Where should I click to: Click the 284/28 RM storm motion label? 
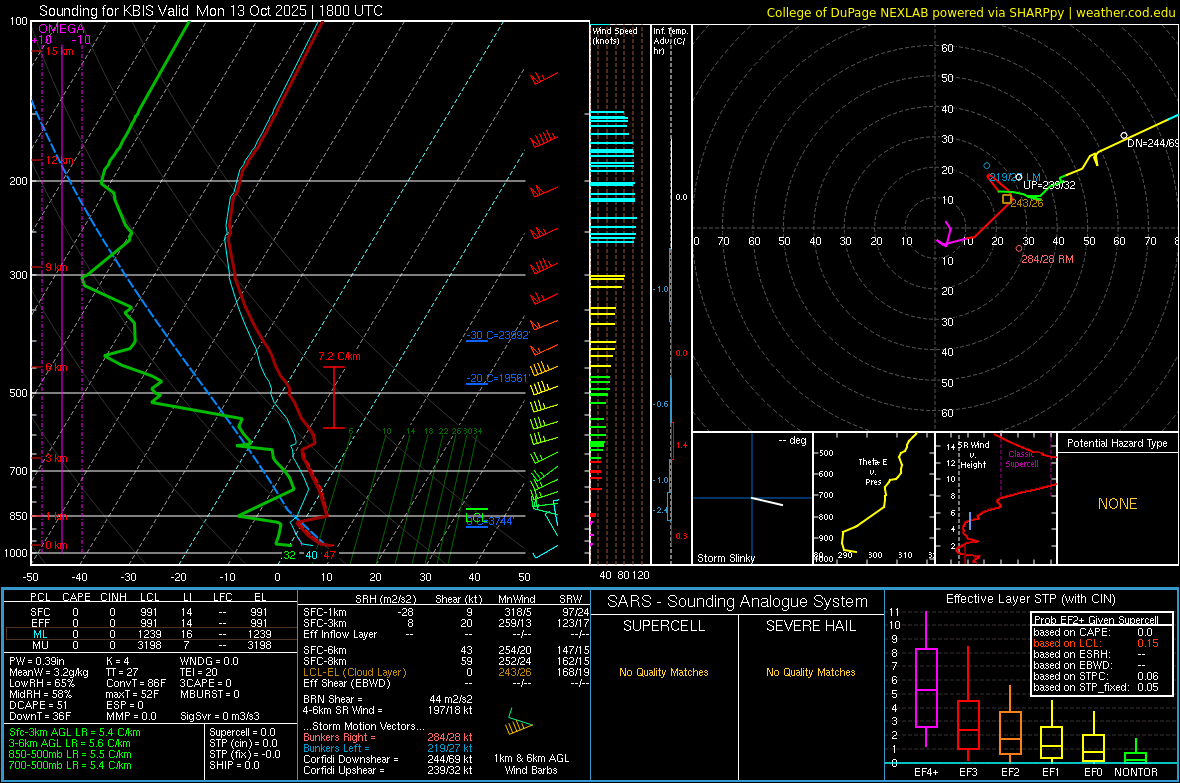(1047, 259)
